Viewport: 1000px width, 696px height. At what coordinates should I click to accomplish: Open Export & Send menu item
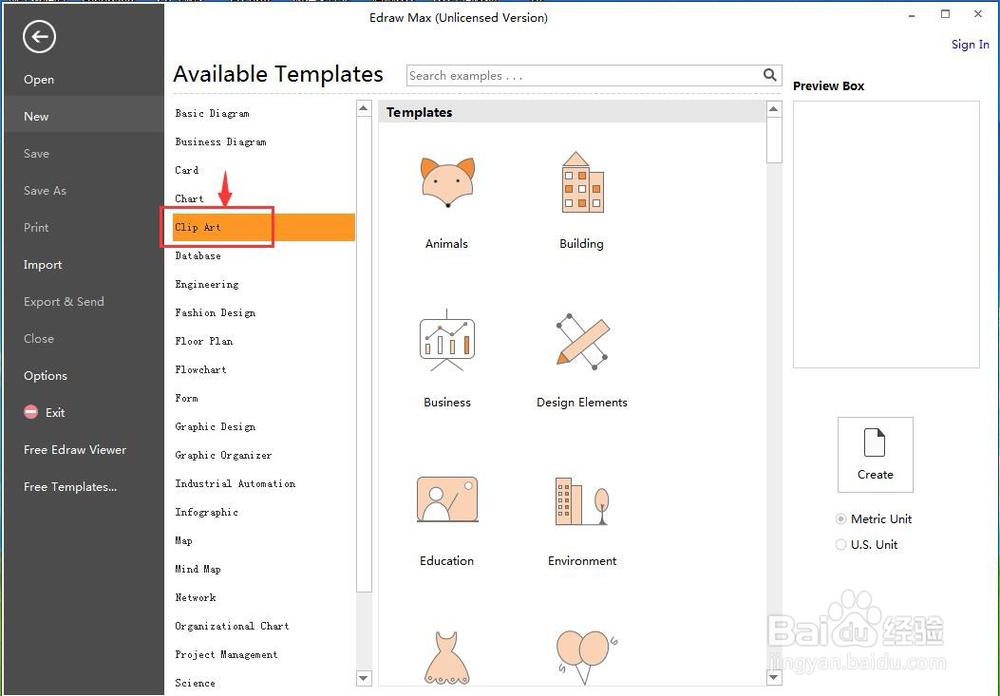pyautogui.click(x=64, y=302)
